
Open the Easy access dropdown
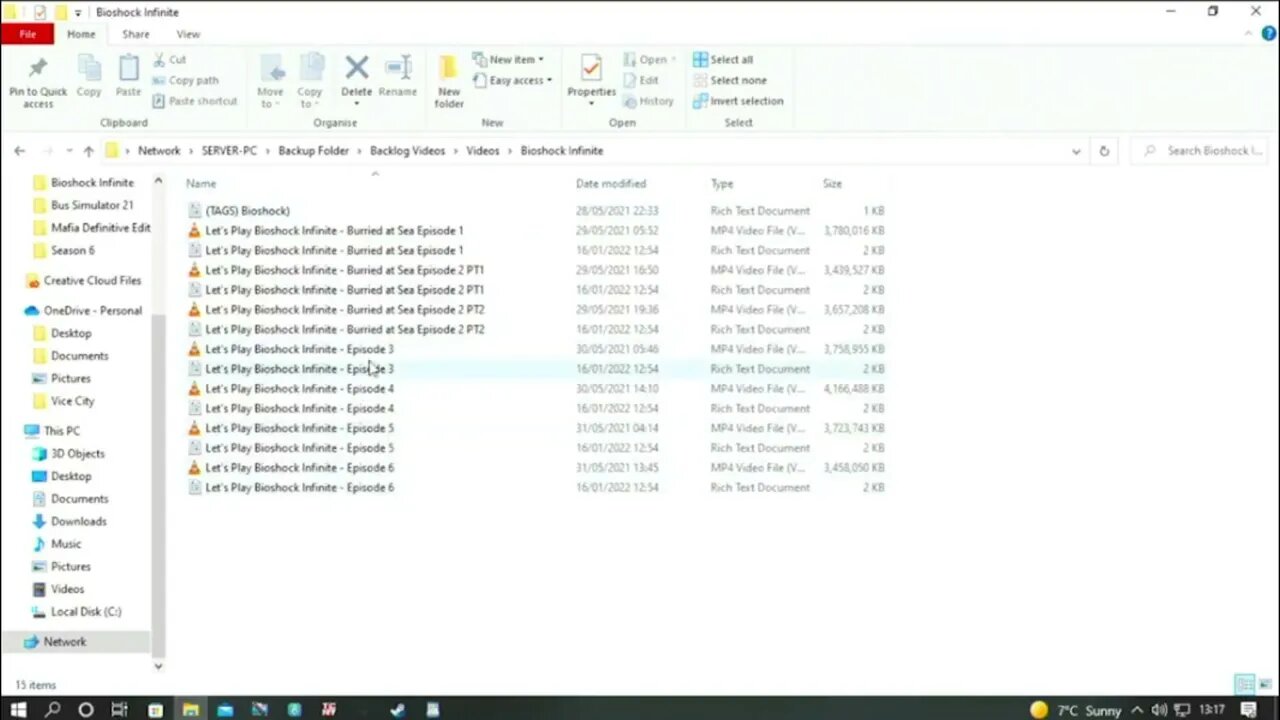512,80
